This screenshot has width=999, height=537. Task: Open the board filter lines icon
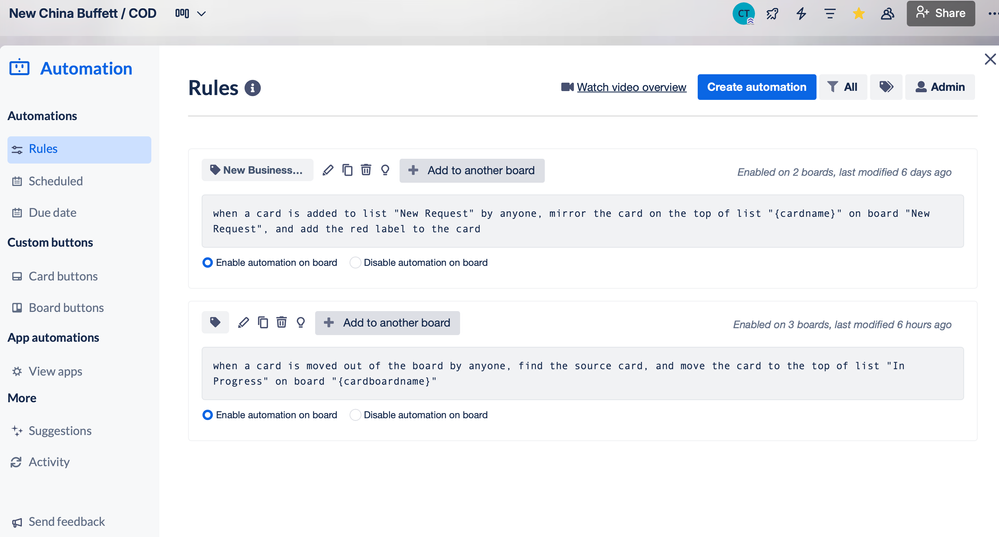830,13
